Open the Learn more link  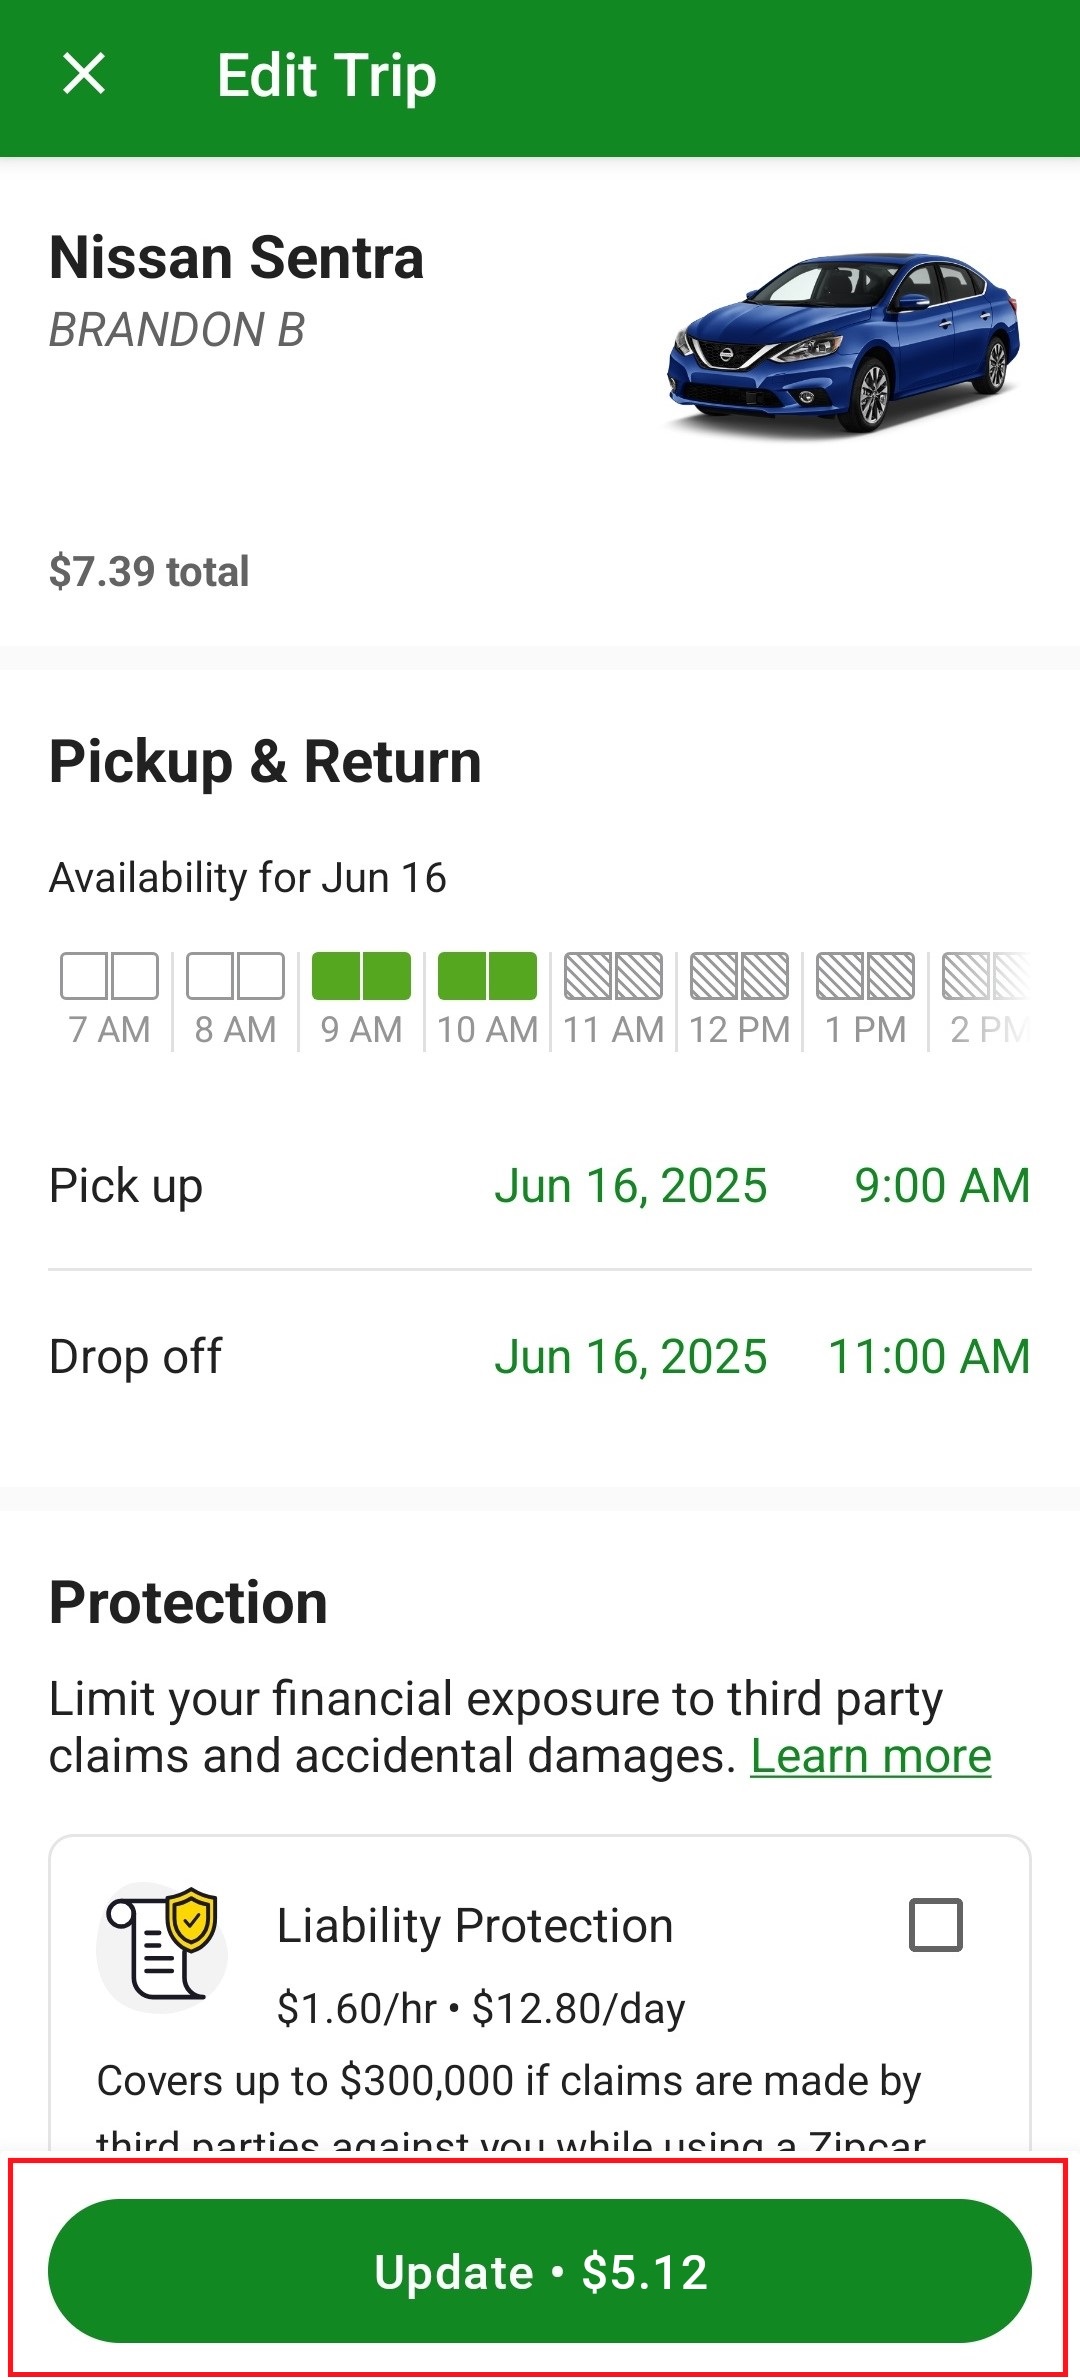pyautogui.click(x=870, y=1756)
